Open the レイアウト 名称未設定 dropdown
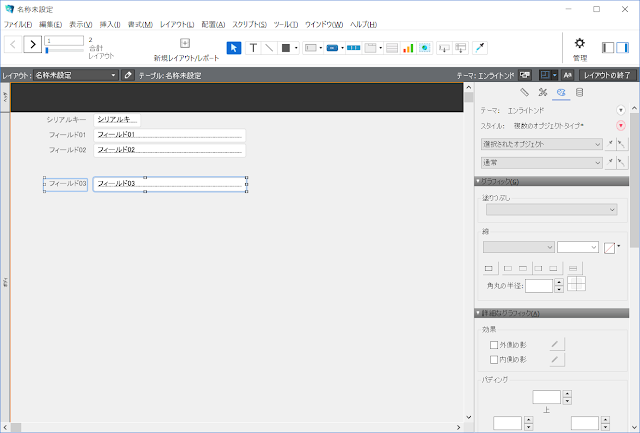Viewport: 640px width, 433px height. pyautogui.click(x=76, y=75)
